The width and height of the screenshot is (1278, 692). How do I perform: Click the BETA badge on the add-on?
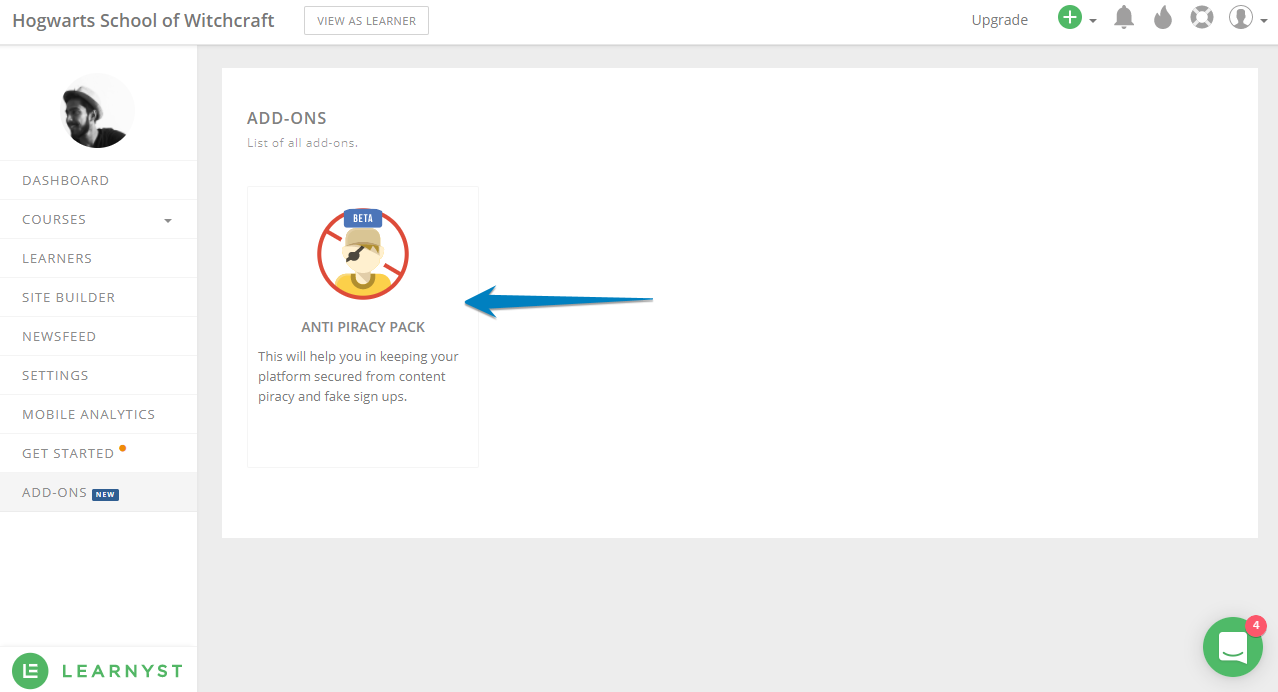pos(363,217)
